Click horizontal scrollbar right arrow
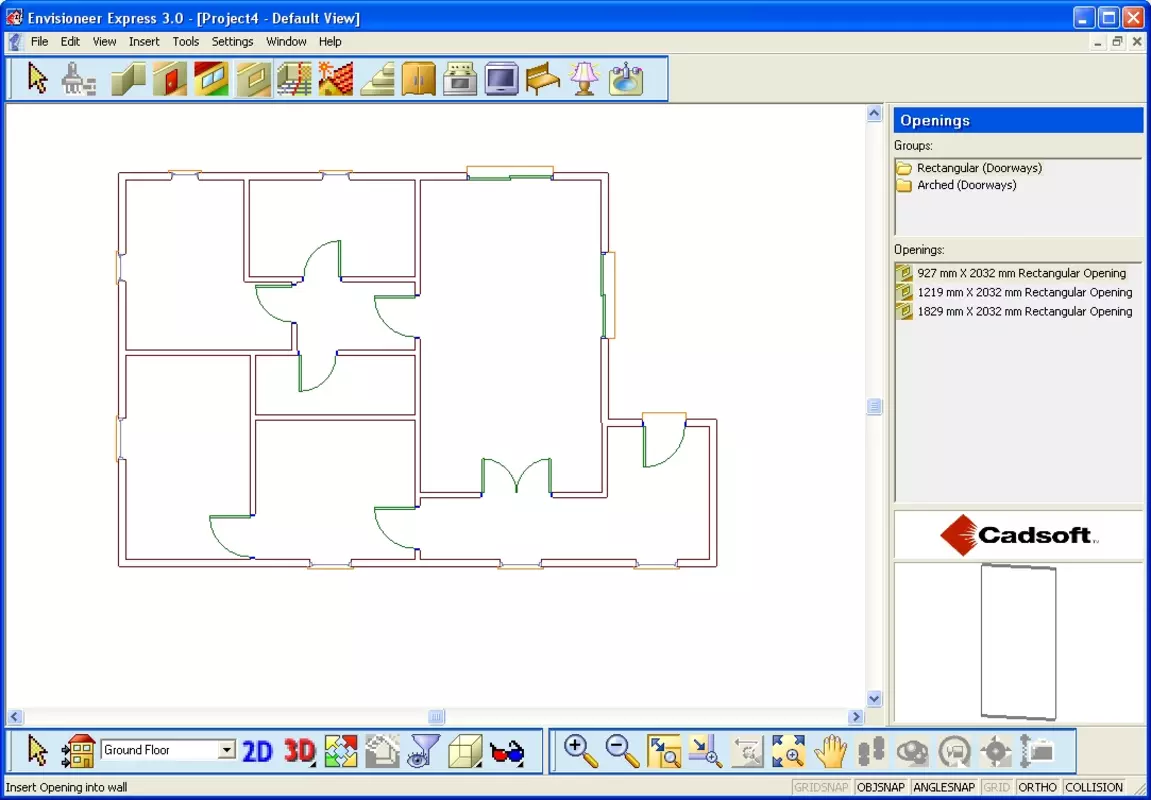Viewport: 1151px width, 800px height. point(855,716)
